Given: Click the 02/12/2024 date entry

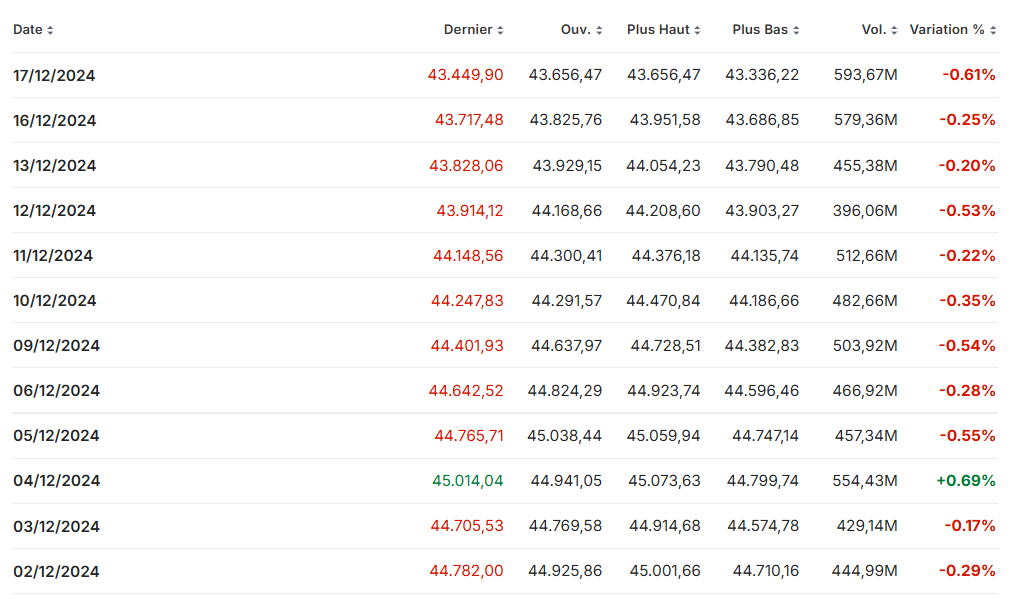Looking at the screenshot, I should 56,571.
